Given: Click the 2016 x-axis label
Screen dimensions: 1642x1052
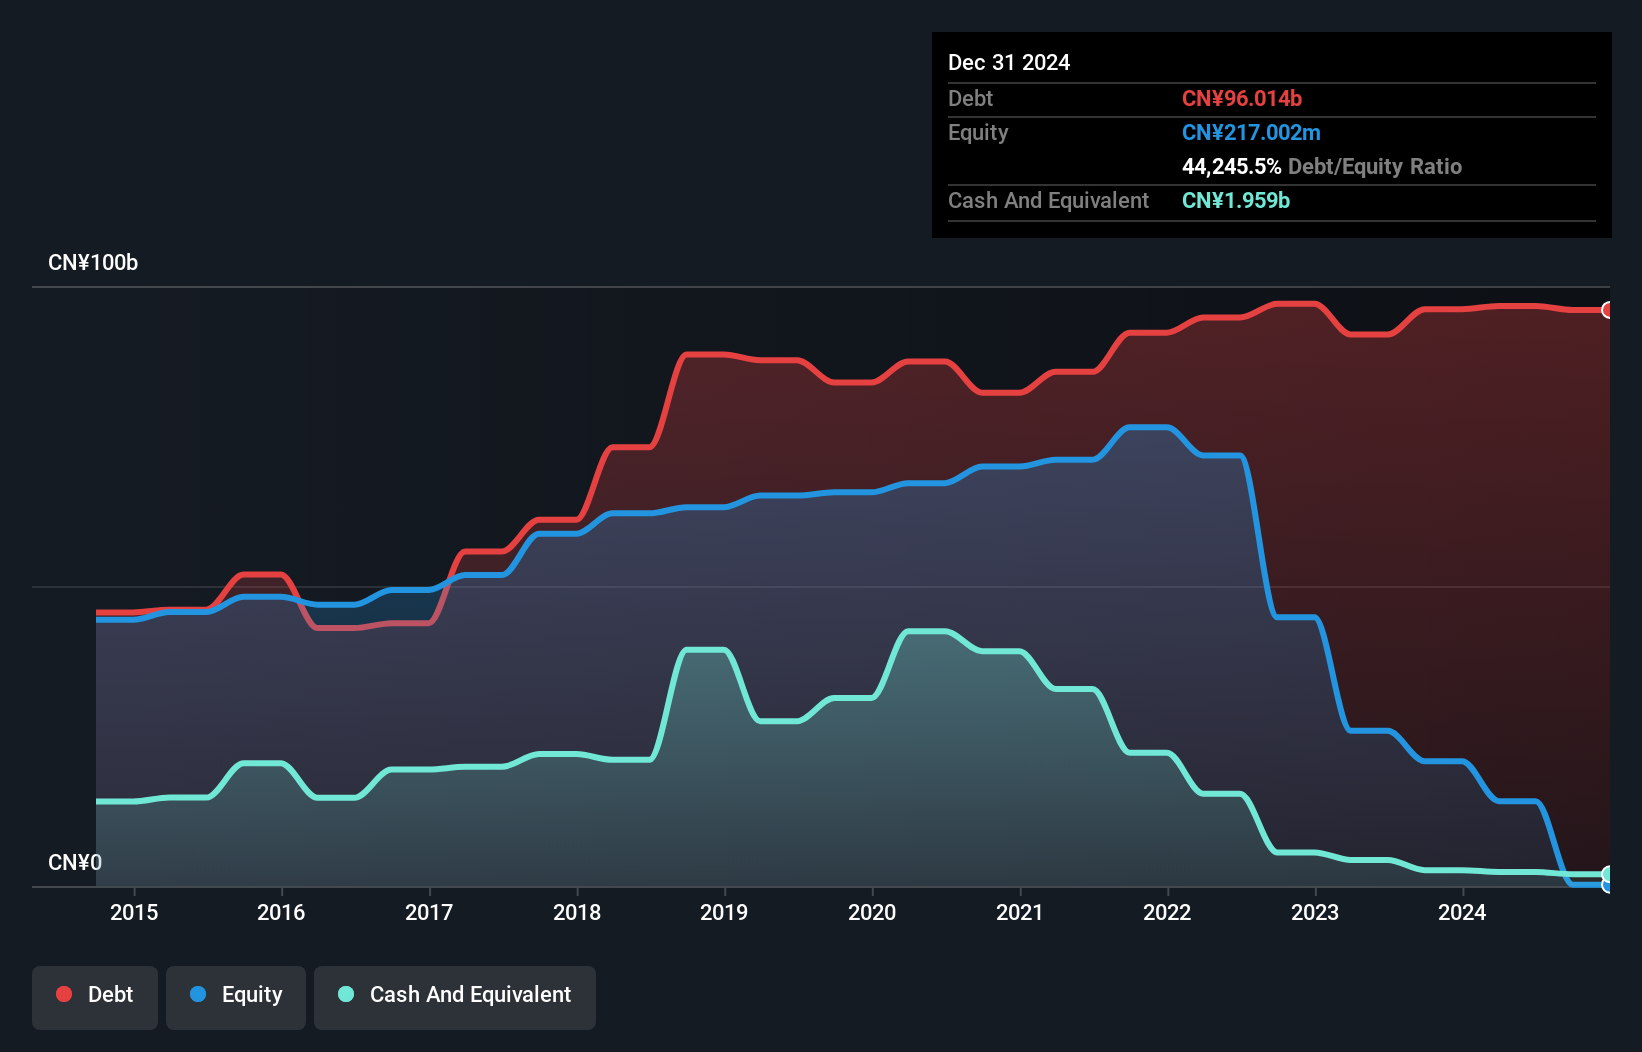Looking at the screenshot, I should (281, 912).
